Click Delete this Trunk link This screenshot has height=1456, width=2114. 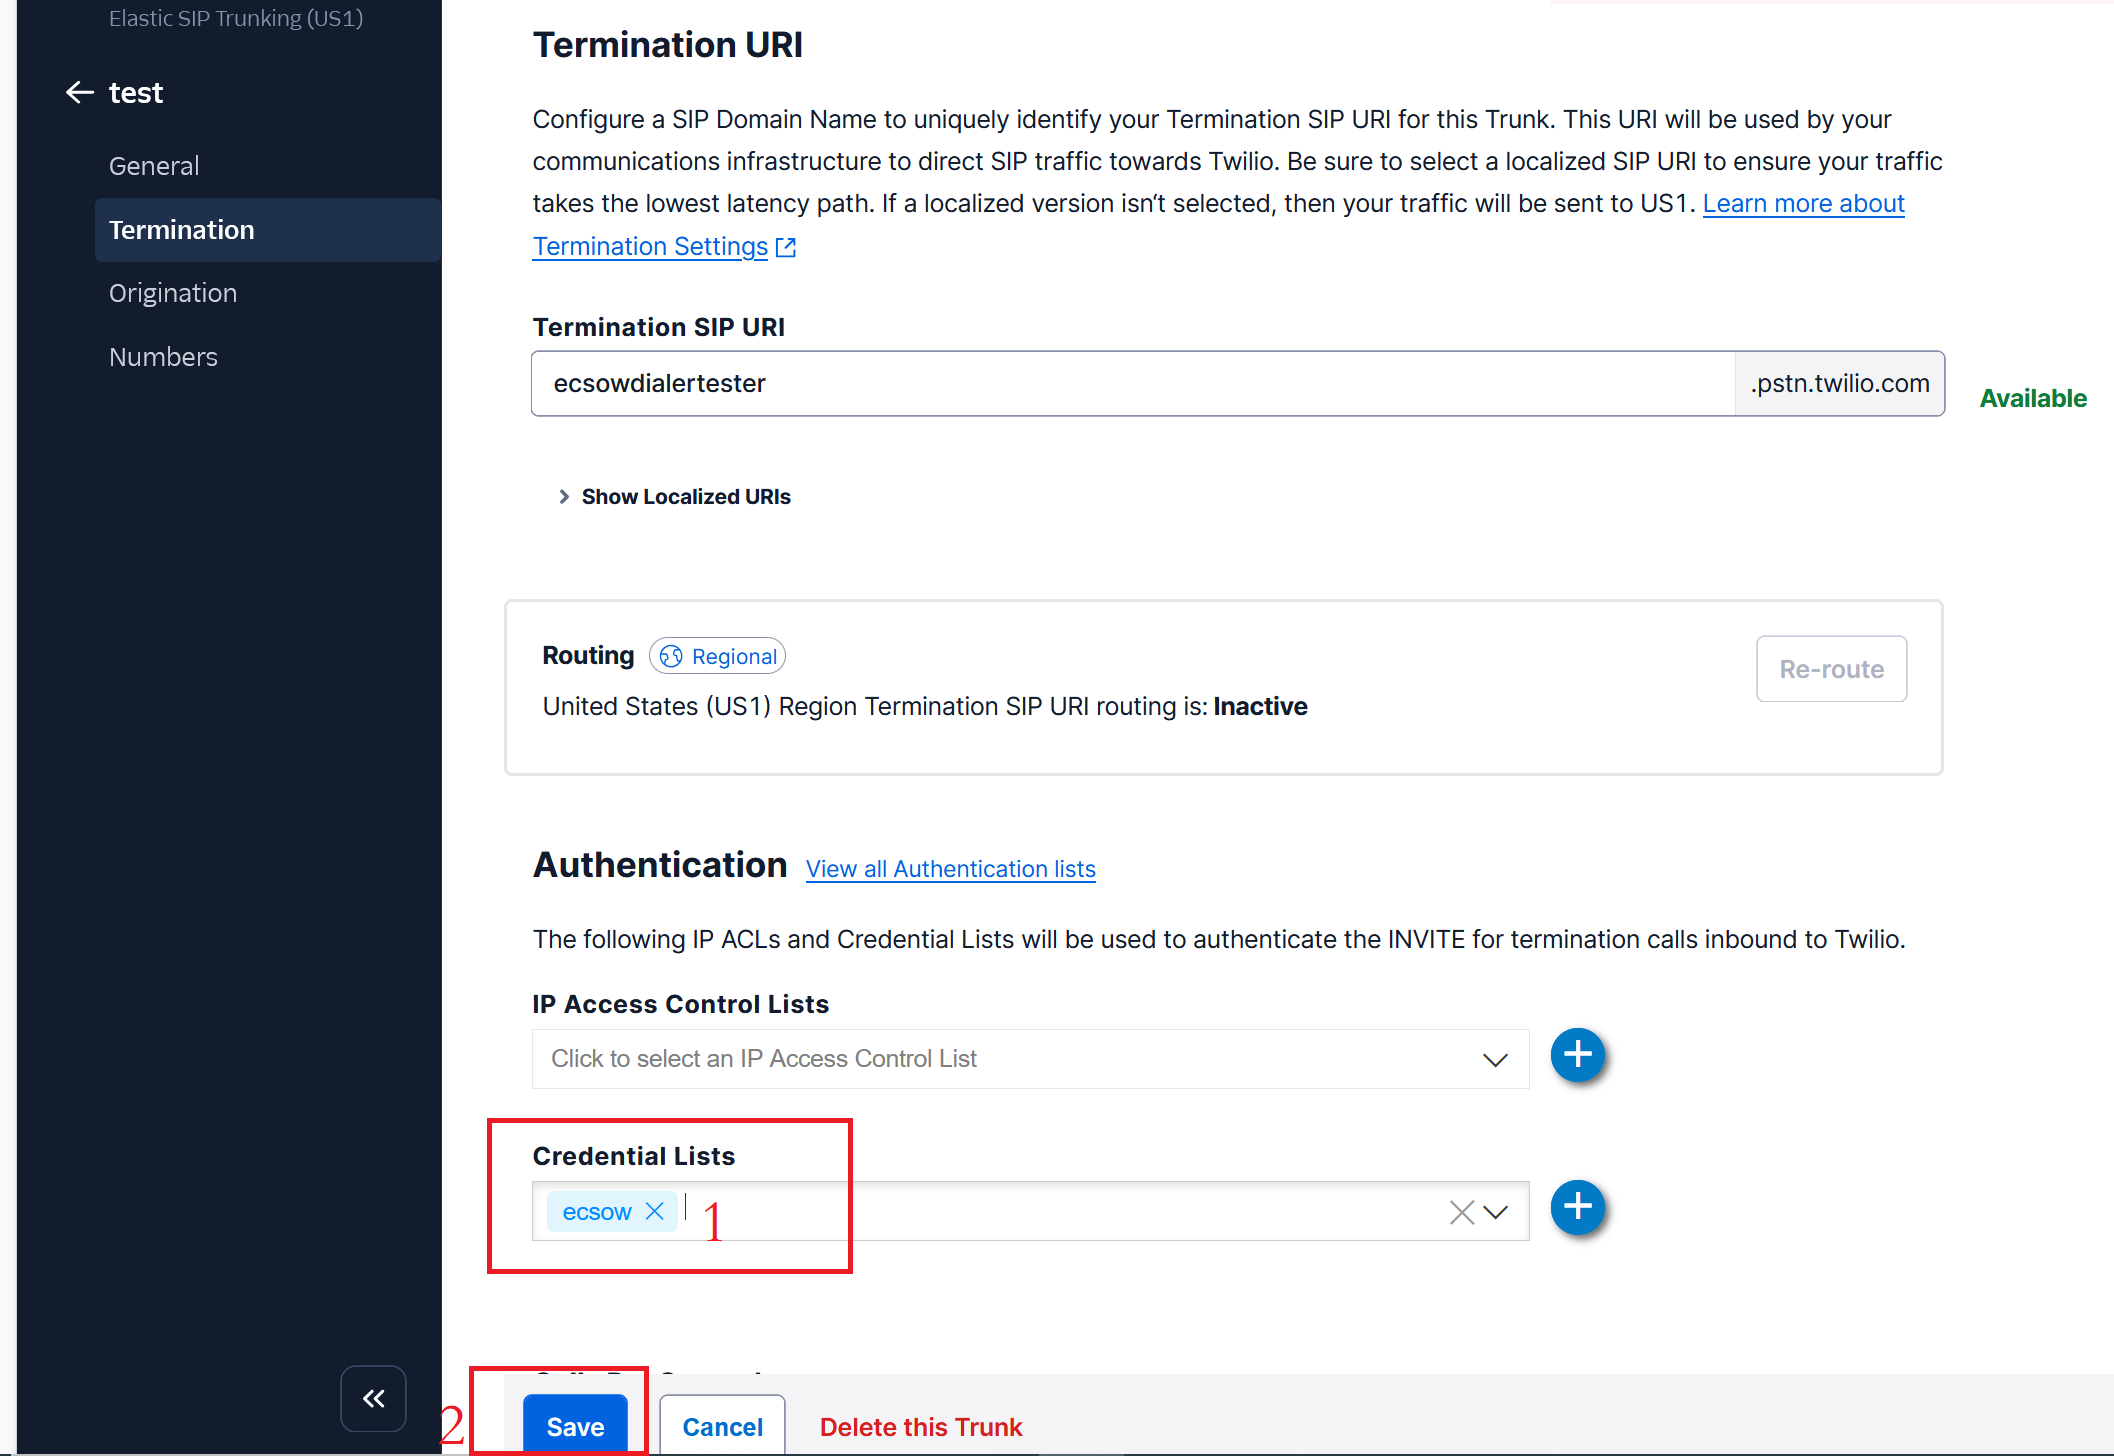pyautogui.click(x=921, y=1427)
